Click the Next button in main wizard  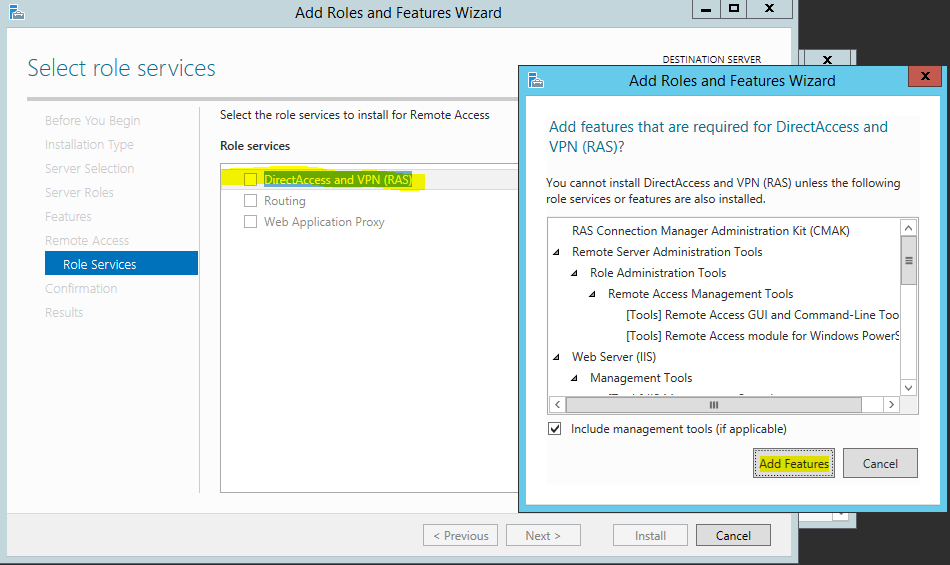pos(543,535)
